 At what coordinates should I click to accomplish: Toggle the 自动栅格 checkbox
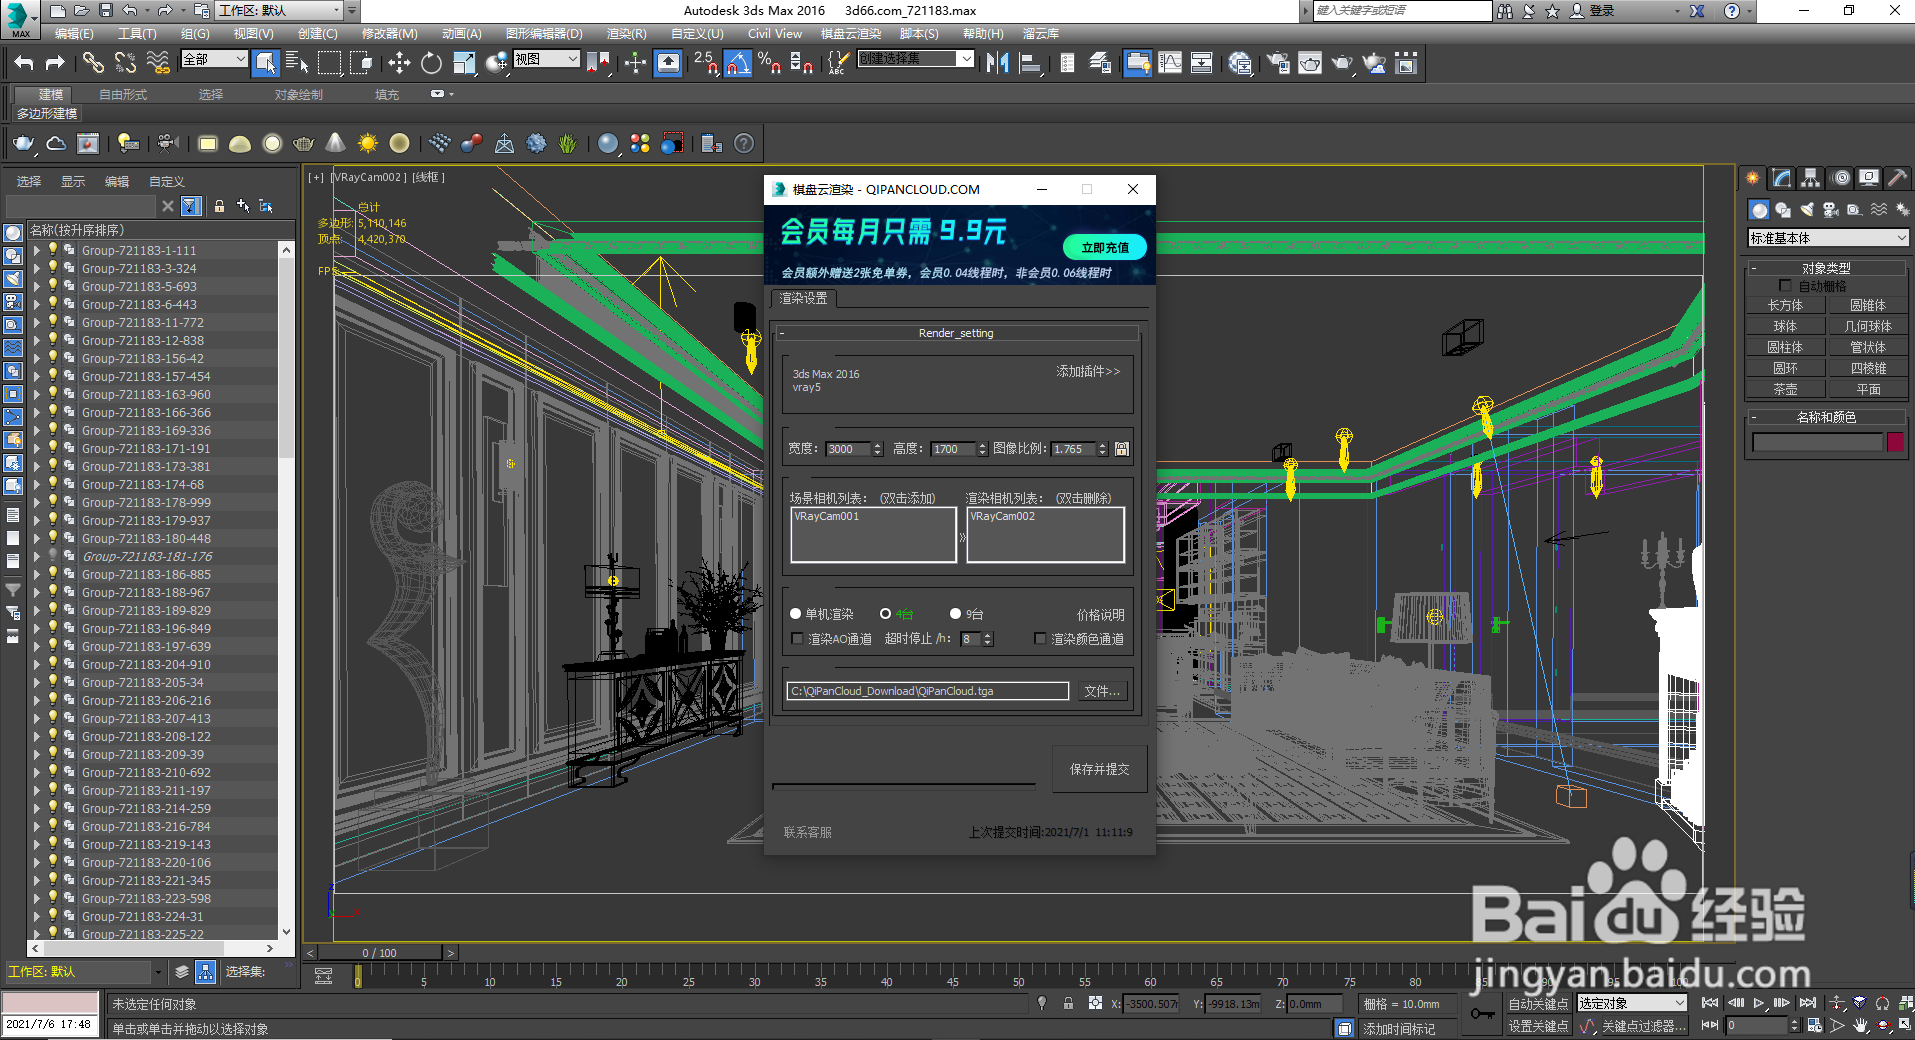point(1786,286)
